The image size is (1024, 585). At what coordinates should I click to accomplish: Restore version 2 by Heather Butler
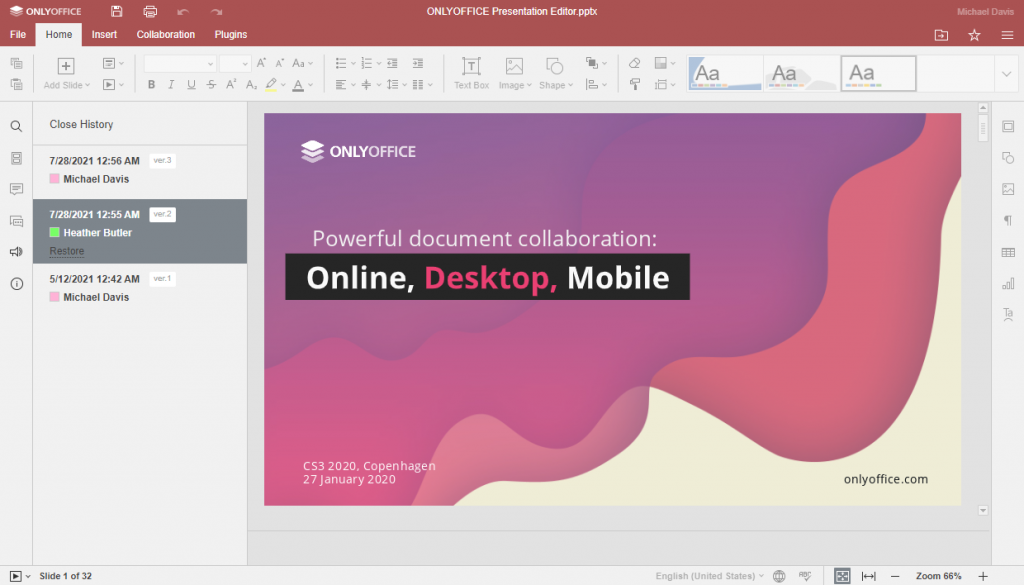coord(66,251)
